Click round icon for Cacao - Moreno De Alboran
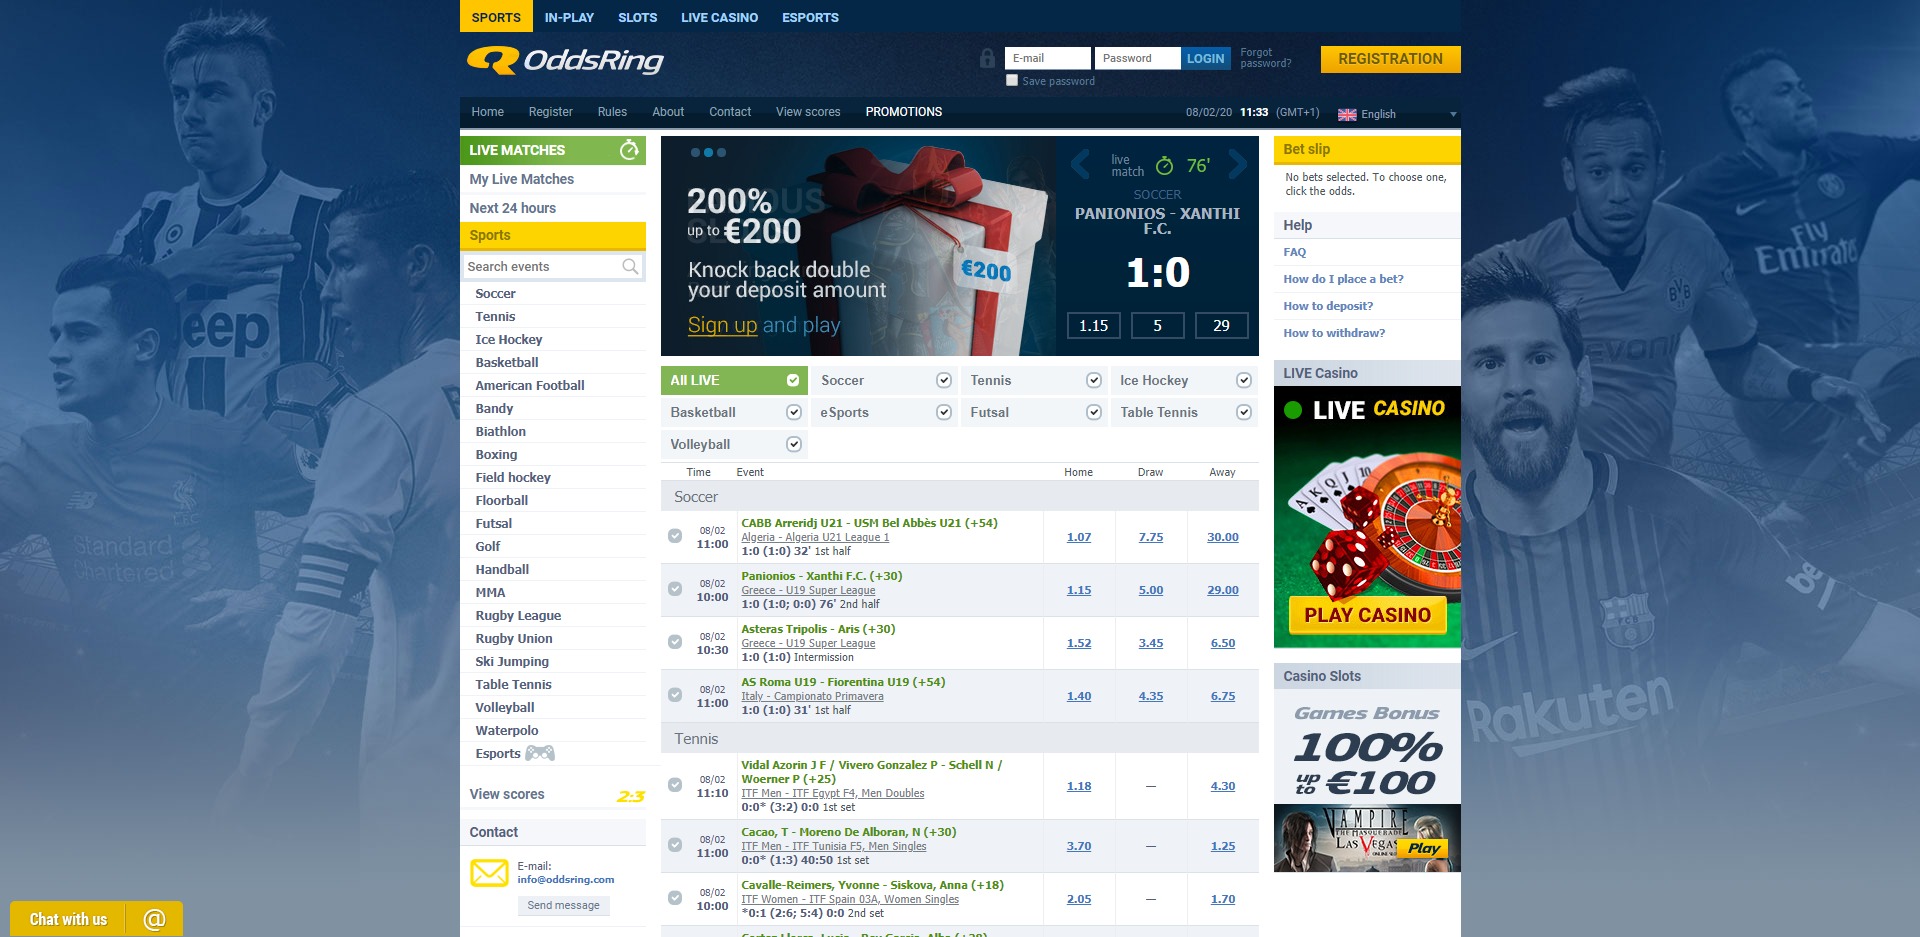This screenshot has width=1920, height=937. tap(675, 846)
